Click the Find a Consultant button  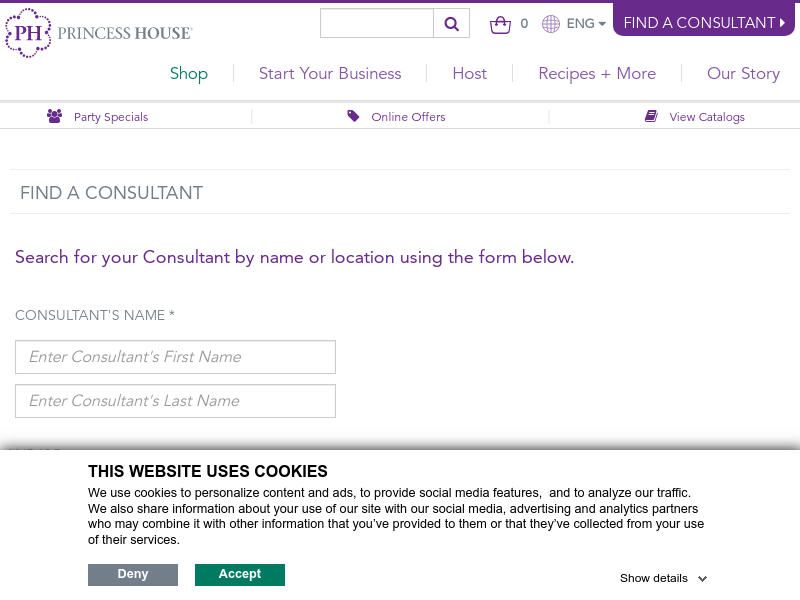[704, 22]
